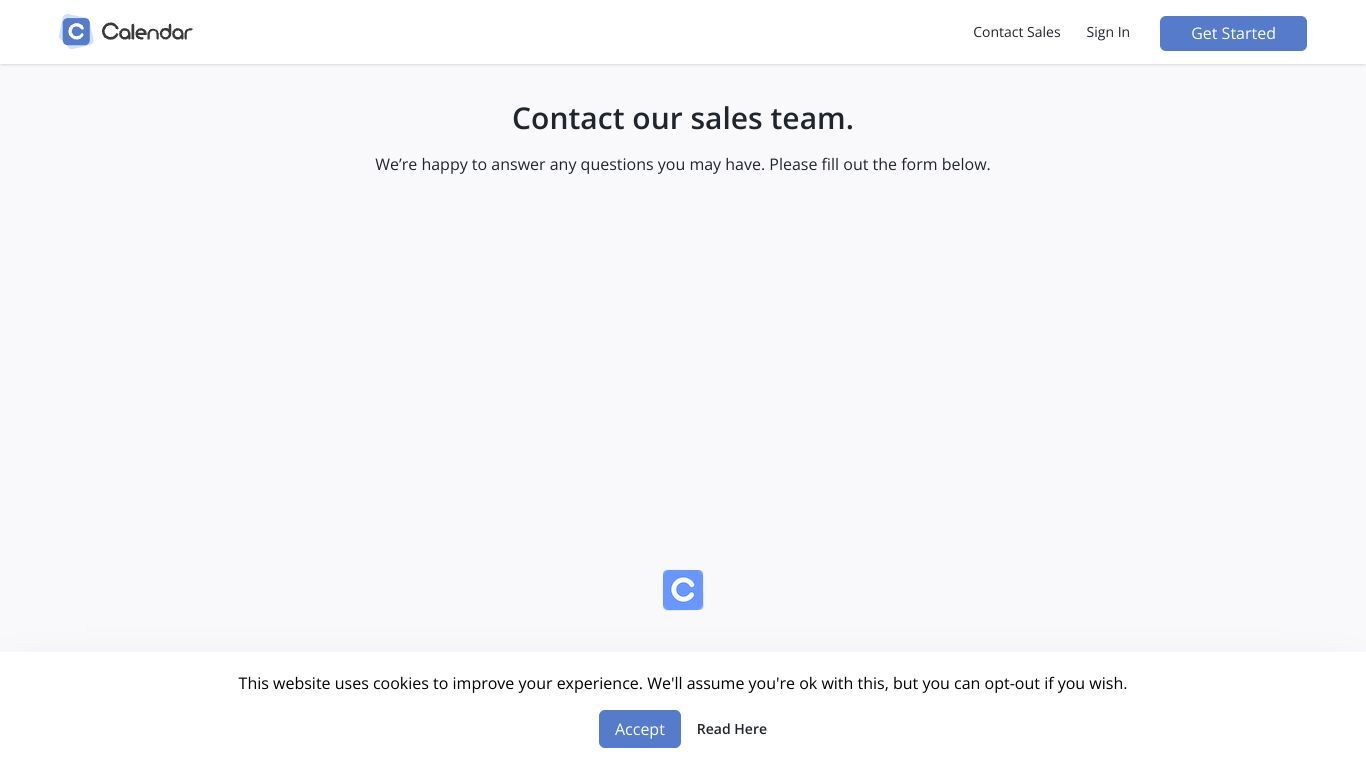Image resolution: width=1366 pixels, height=768 pixels.
Task: Go to Sign In
Action: click(x=1108, y=32)
